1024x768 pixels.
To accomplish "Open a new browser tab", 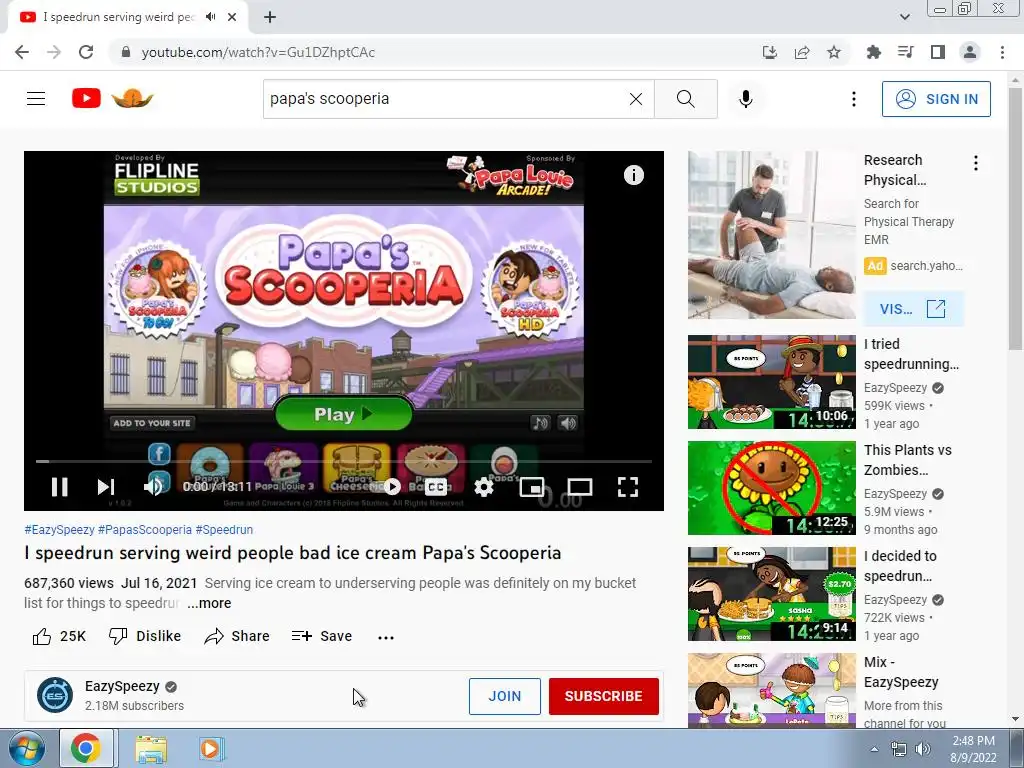I will pos(270,17).
